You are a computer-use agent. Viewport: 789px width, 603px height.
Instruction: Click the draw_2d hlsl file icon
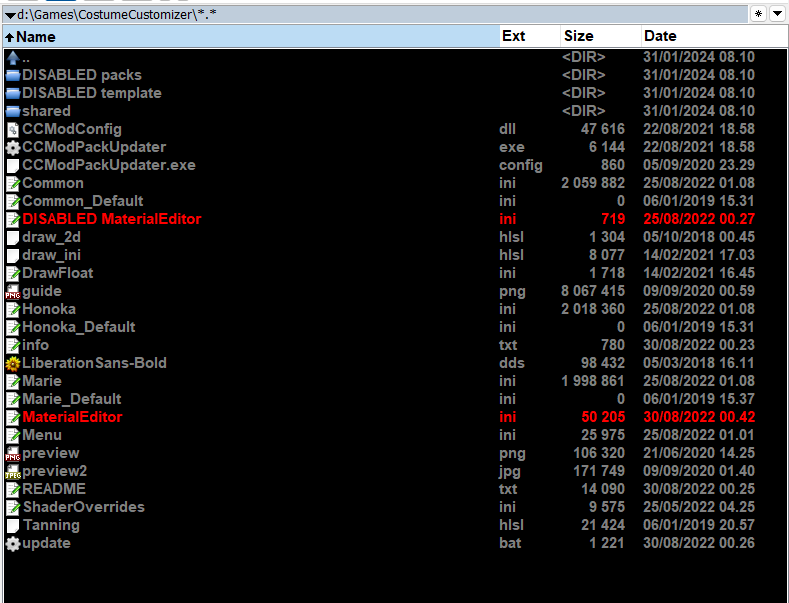coord(13,238)
